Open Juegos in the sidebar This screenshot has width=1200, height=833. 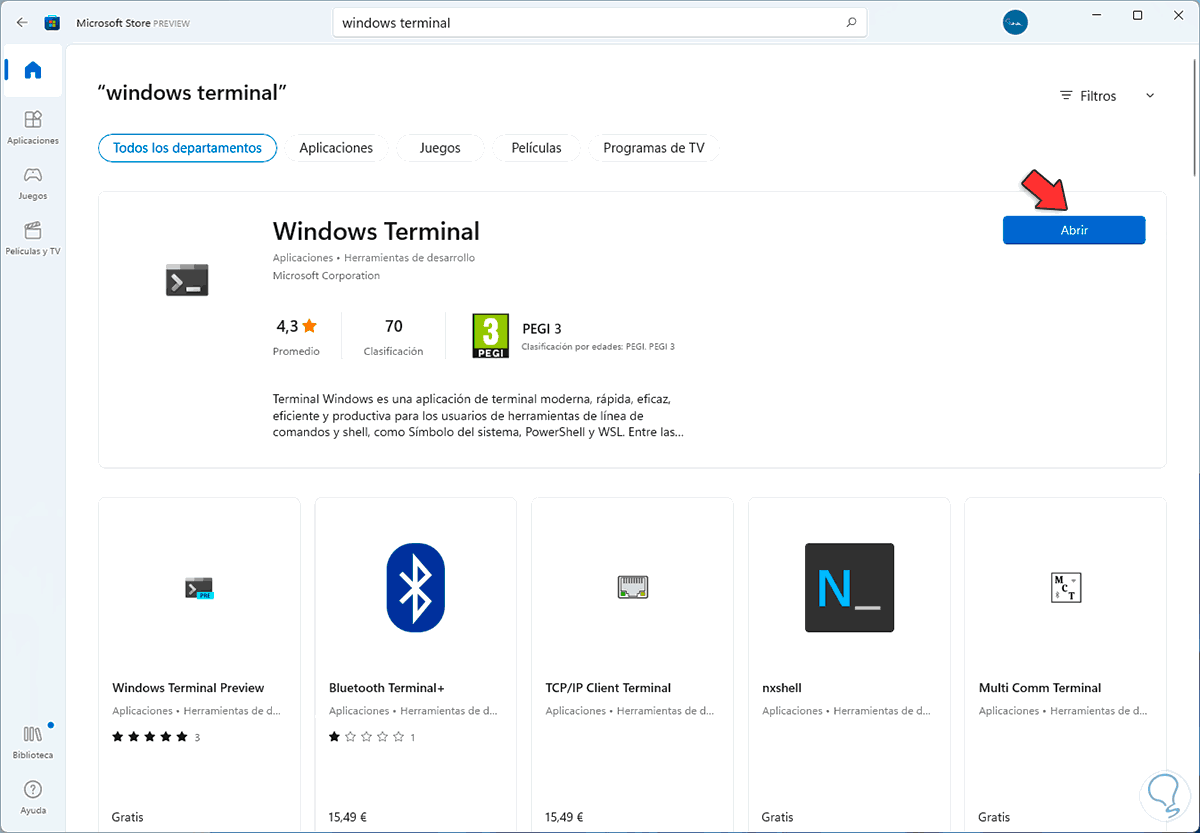click(33, 183)
